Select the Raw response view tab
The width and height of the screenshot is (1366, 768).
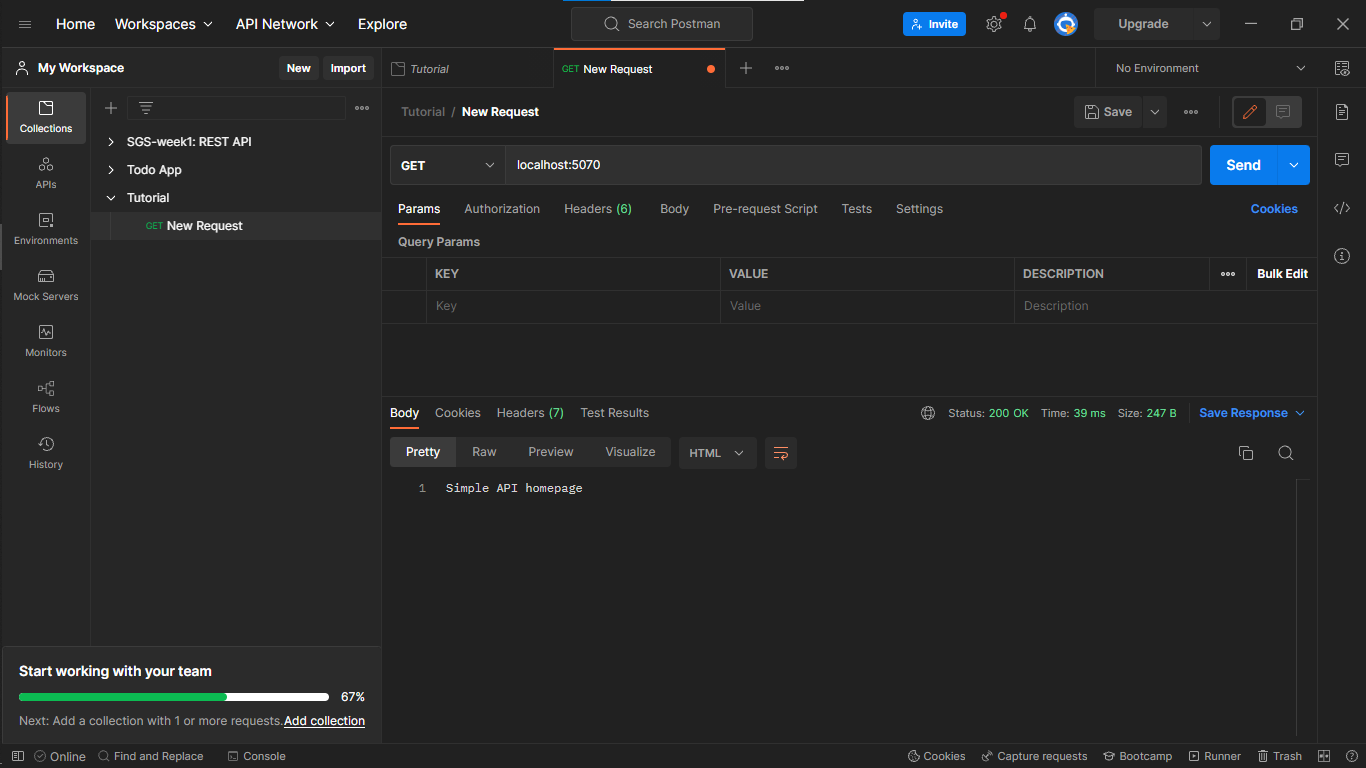point(484,452)
